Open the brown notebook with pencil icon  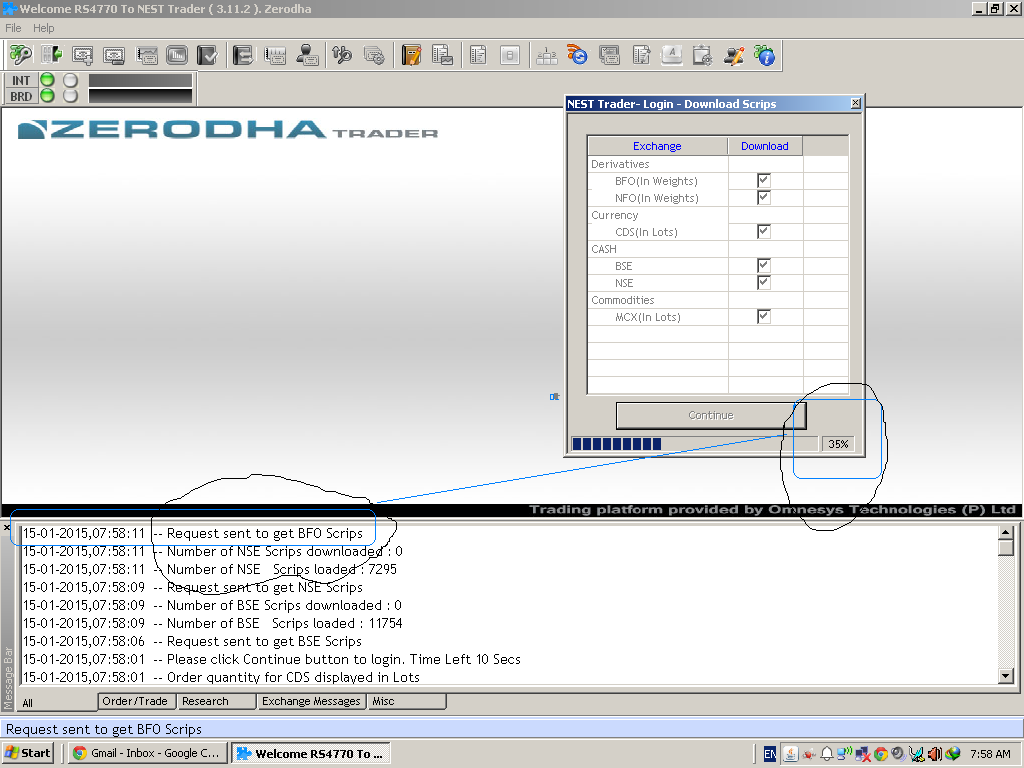coord(411,56)
